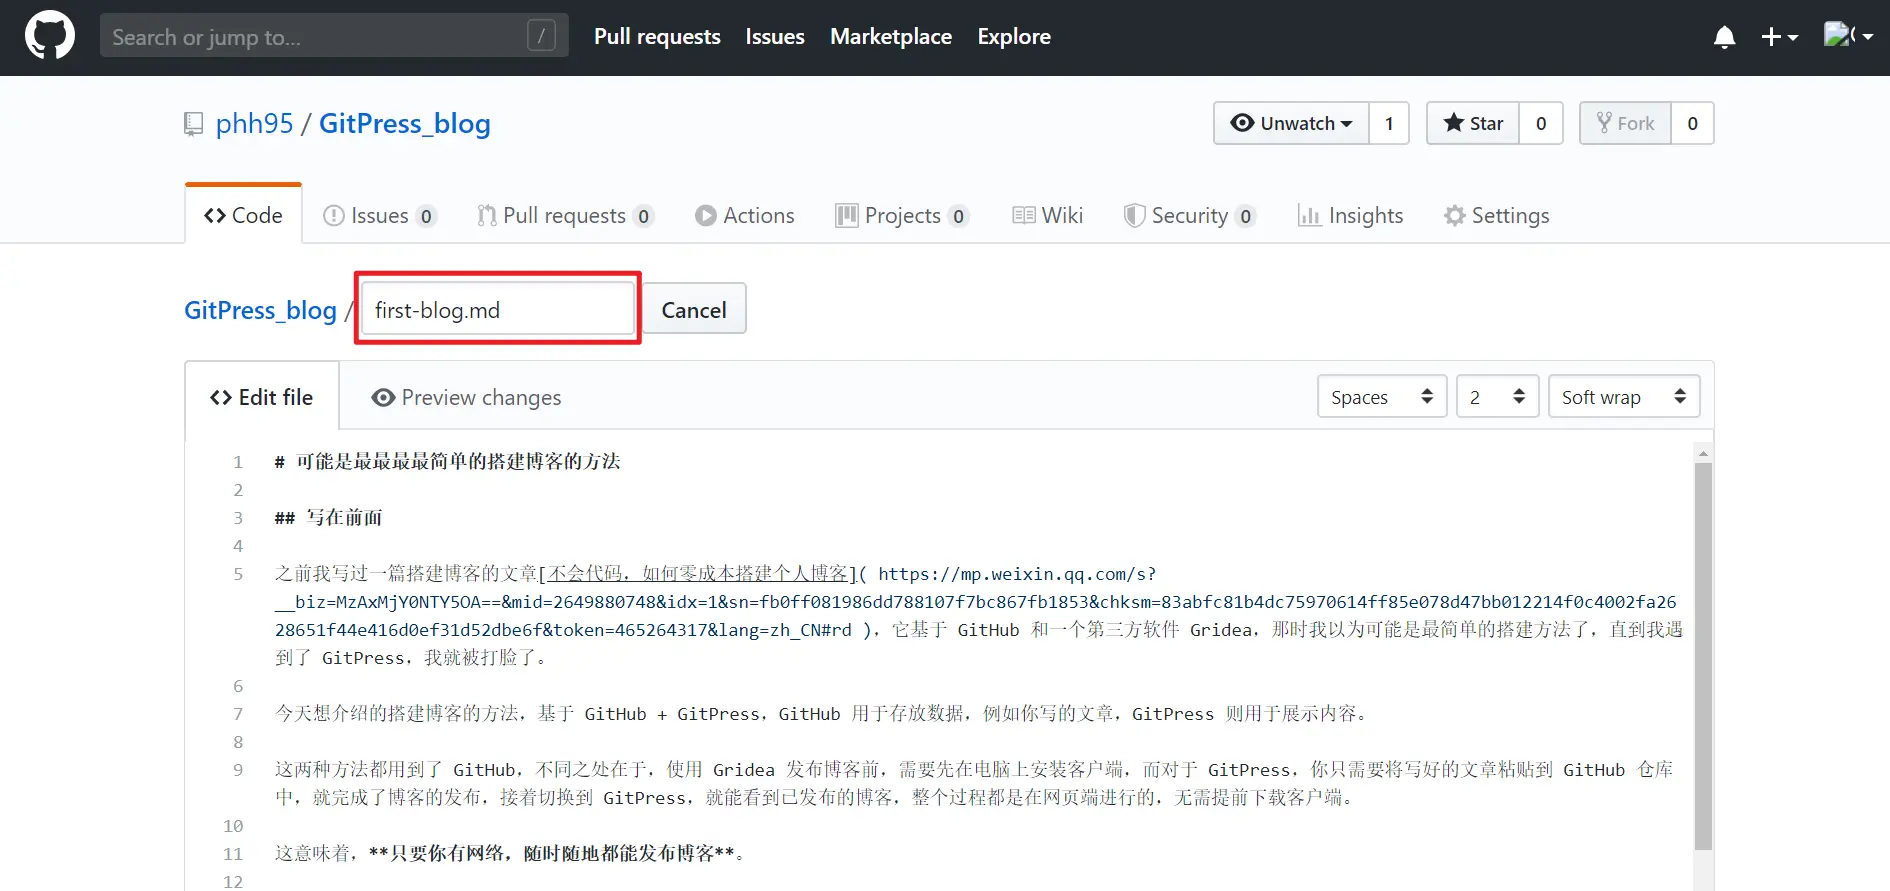Click line 11 text starting 这意味着
The width and height of the screenshot is (1890, 891).
[510, 853]
